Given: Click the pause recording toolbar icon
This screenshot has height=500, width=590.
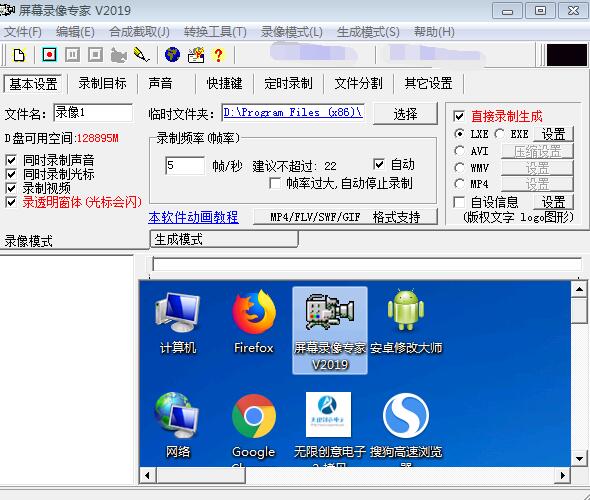Looking at the screenshot, I should click(x=72, y=55).
